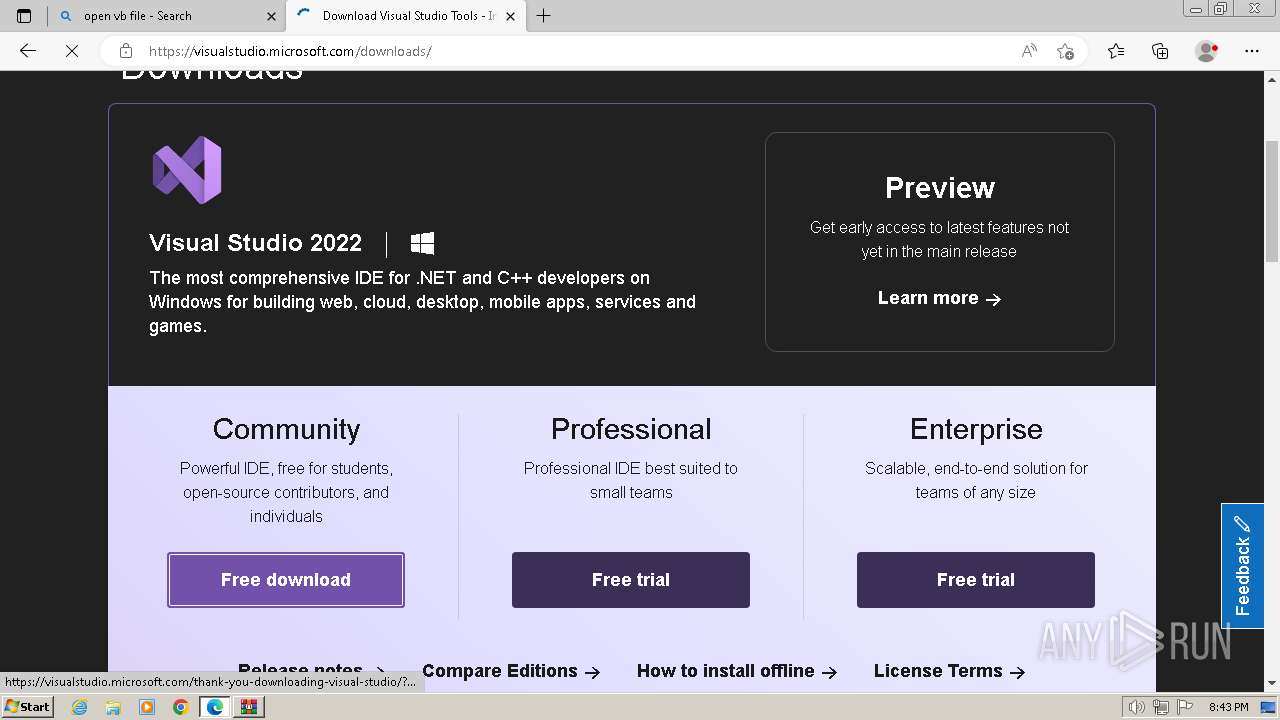This screenshot has height=720, width=1280.
Task: Launch Google Chrome from taskbar
Action: (x=181, y=707)
